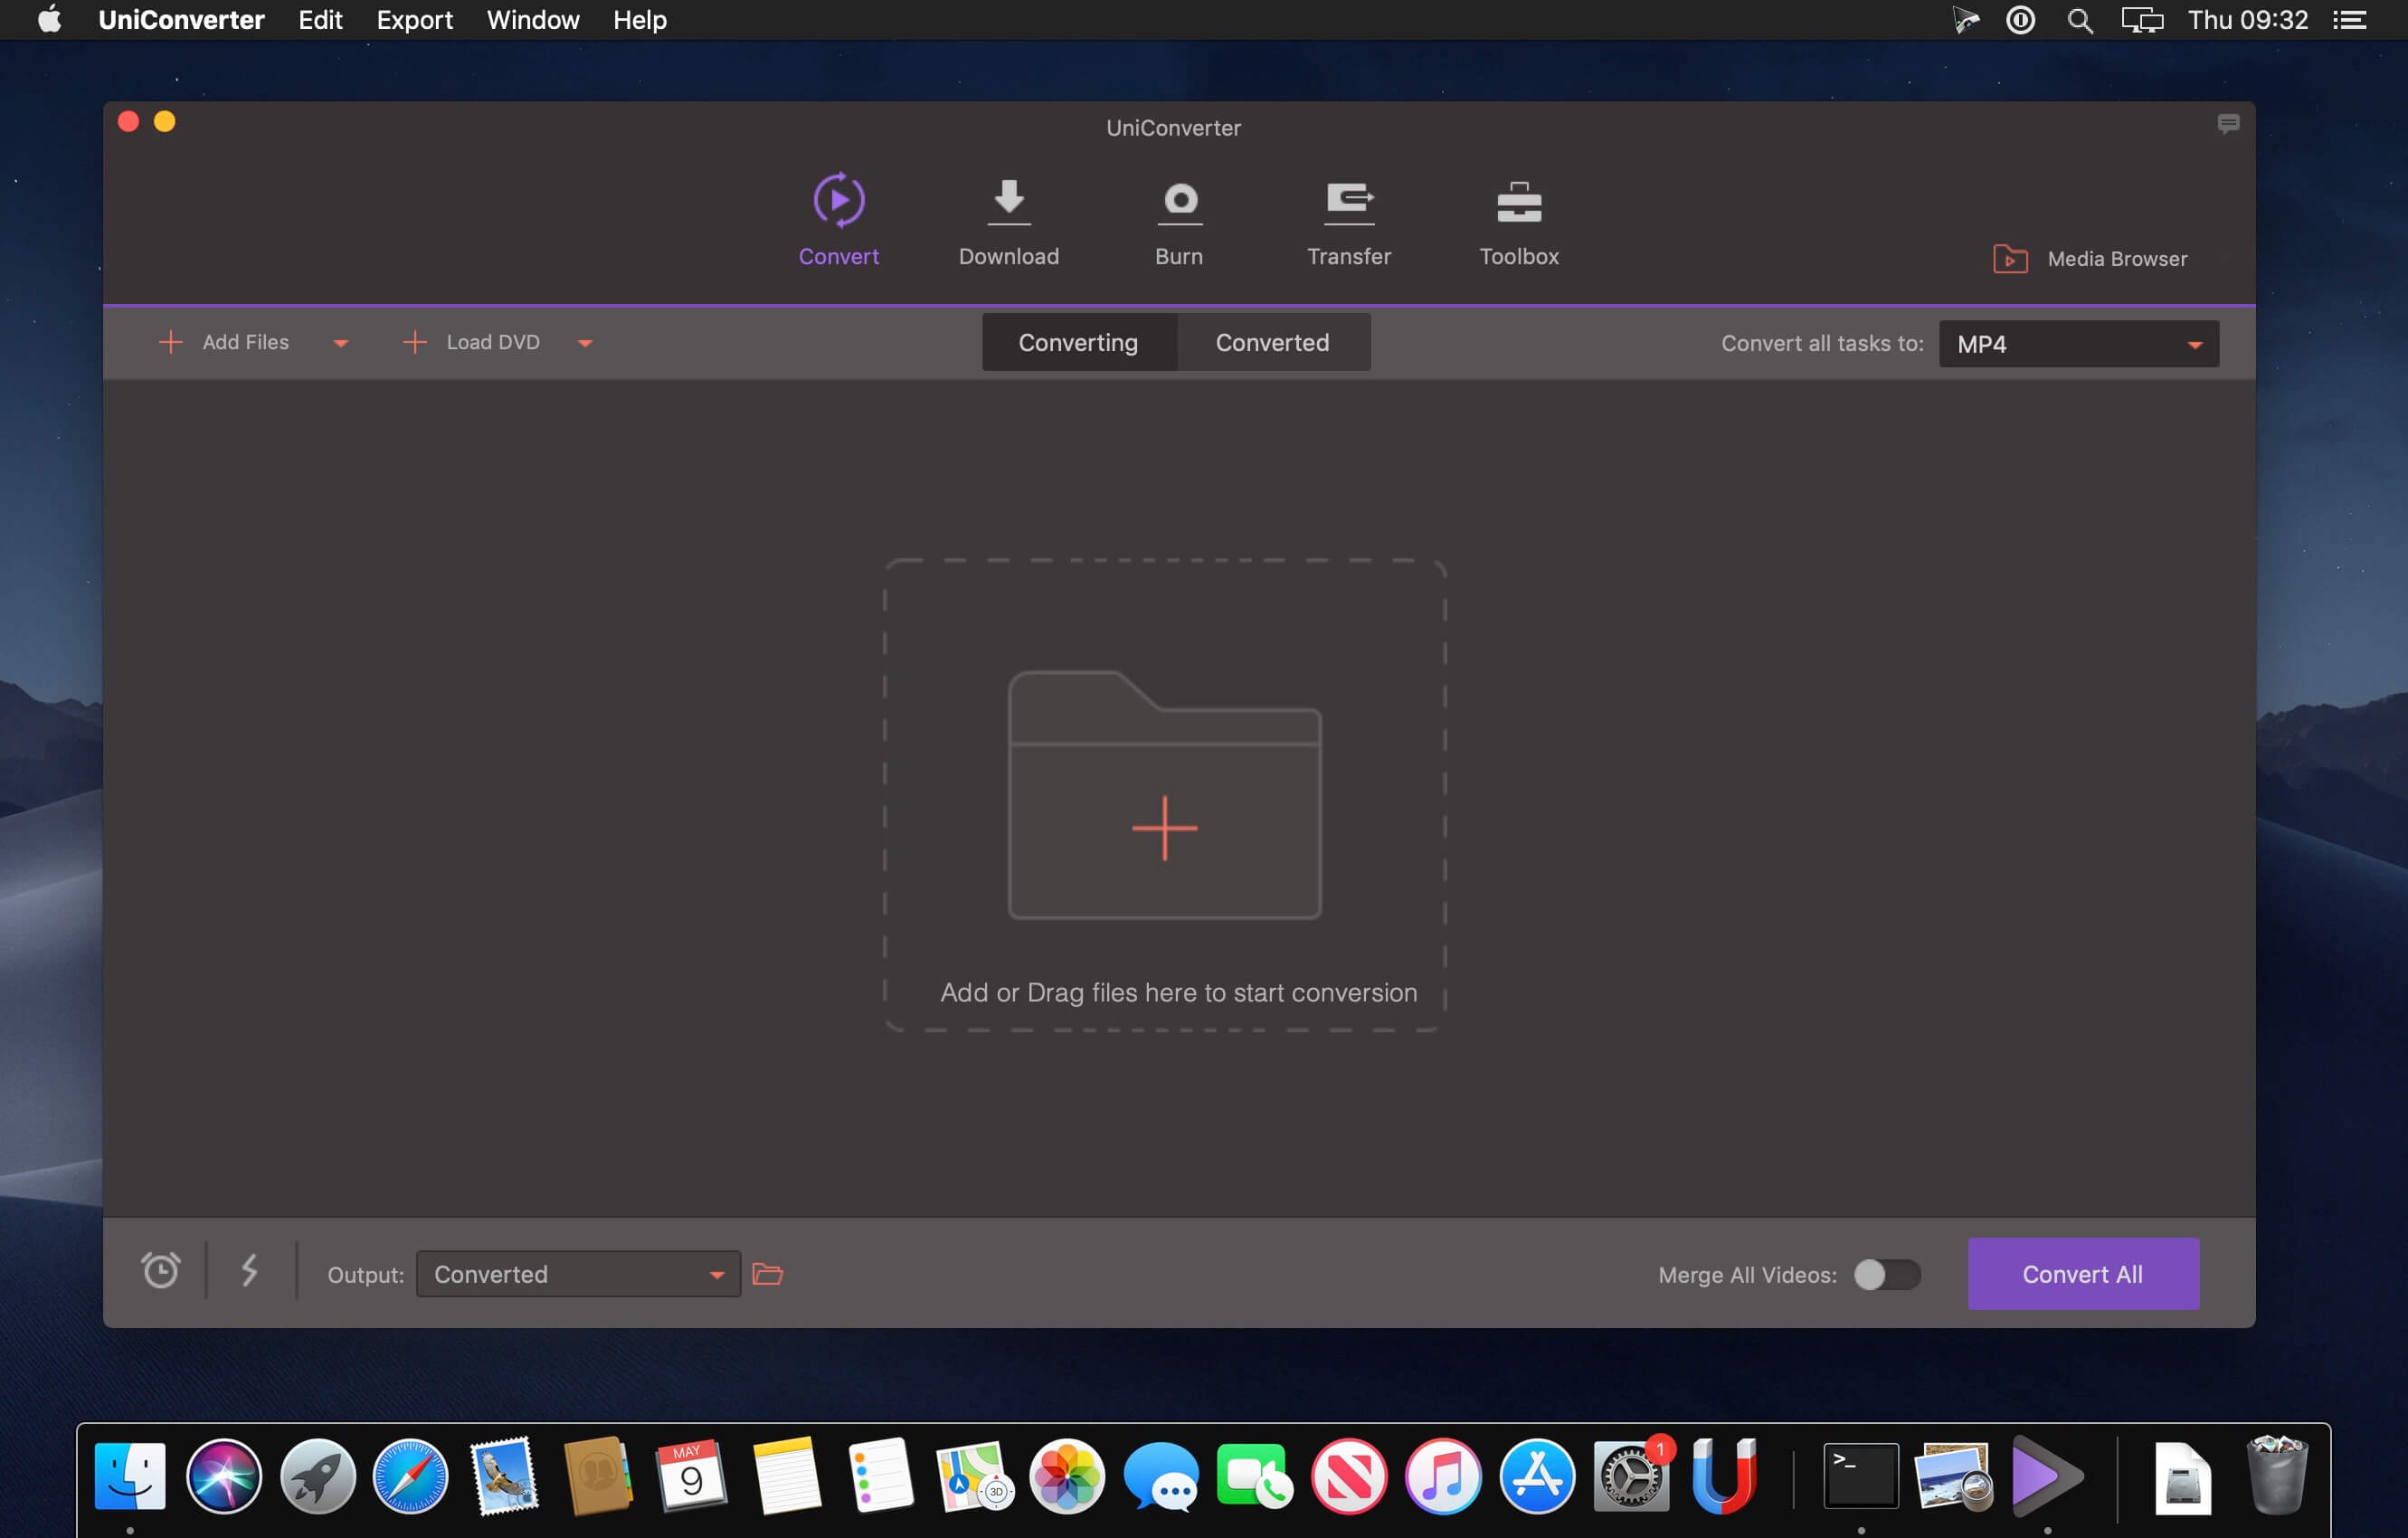
Task: Expand the Add Files dropdown arrow
Action: point(341,343)
